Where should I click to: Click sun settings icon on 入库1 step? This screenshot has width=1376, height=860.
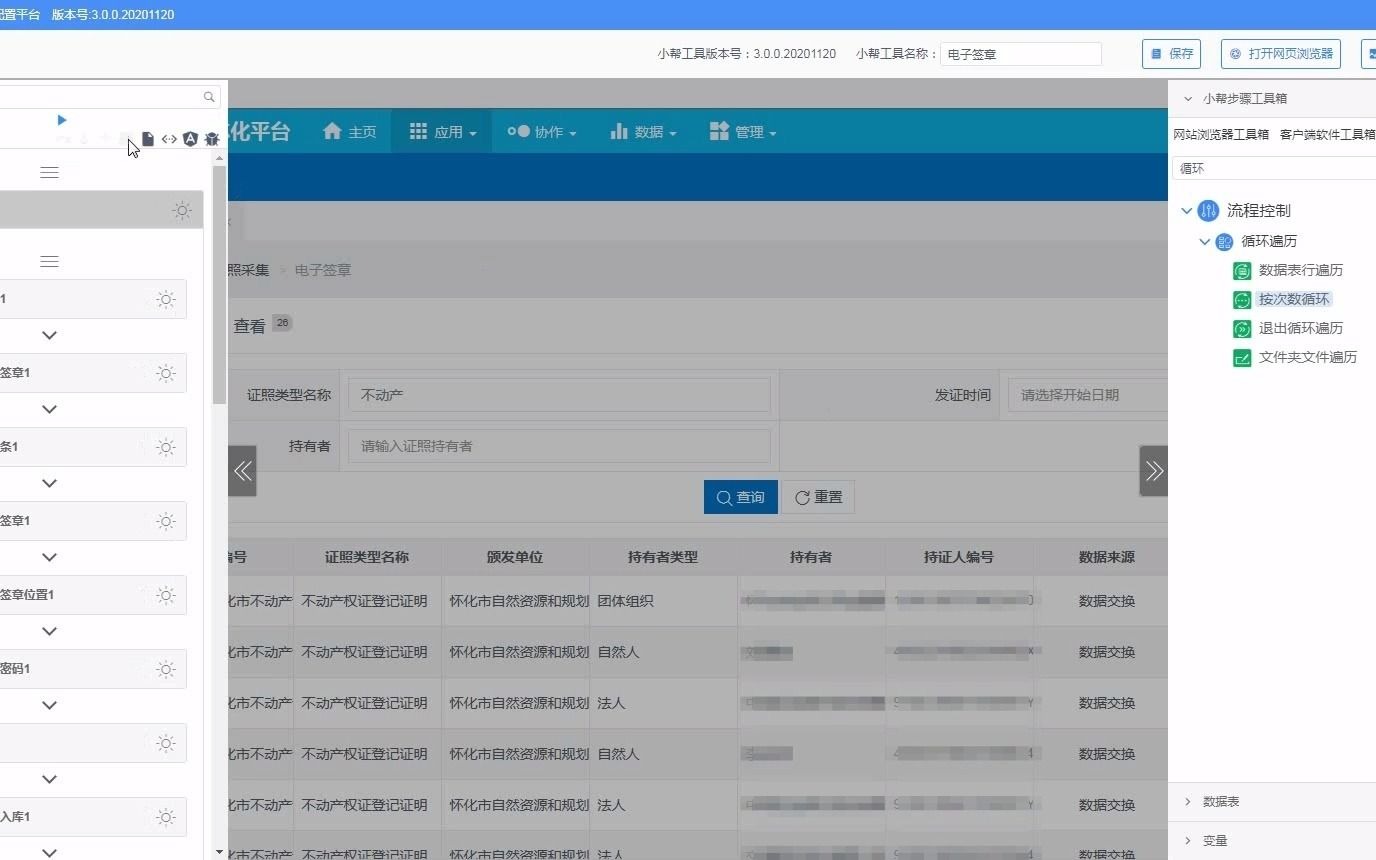pos(166,817)
